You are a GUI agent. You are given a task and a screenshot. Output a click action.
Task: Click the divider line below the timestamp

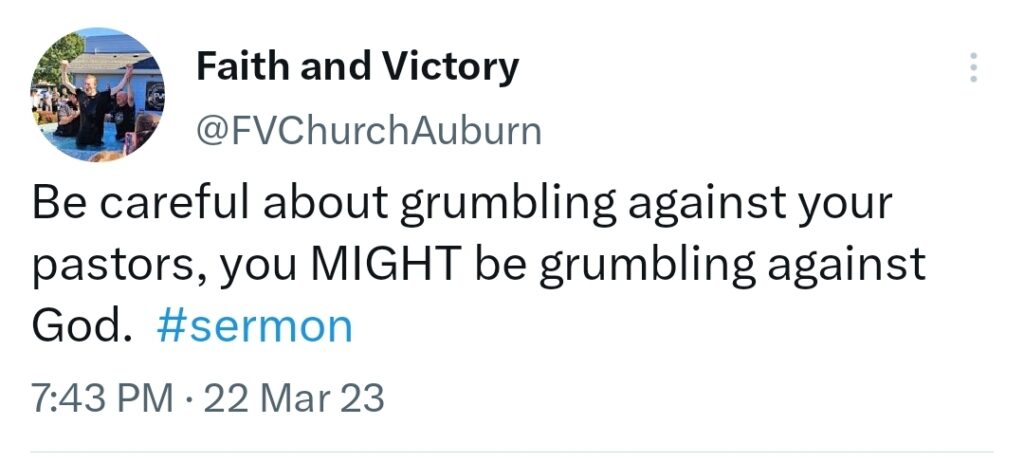pos(512,451)
